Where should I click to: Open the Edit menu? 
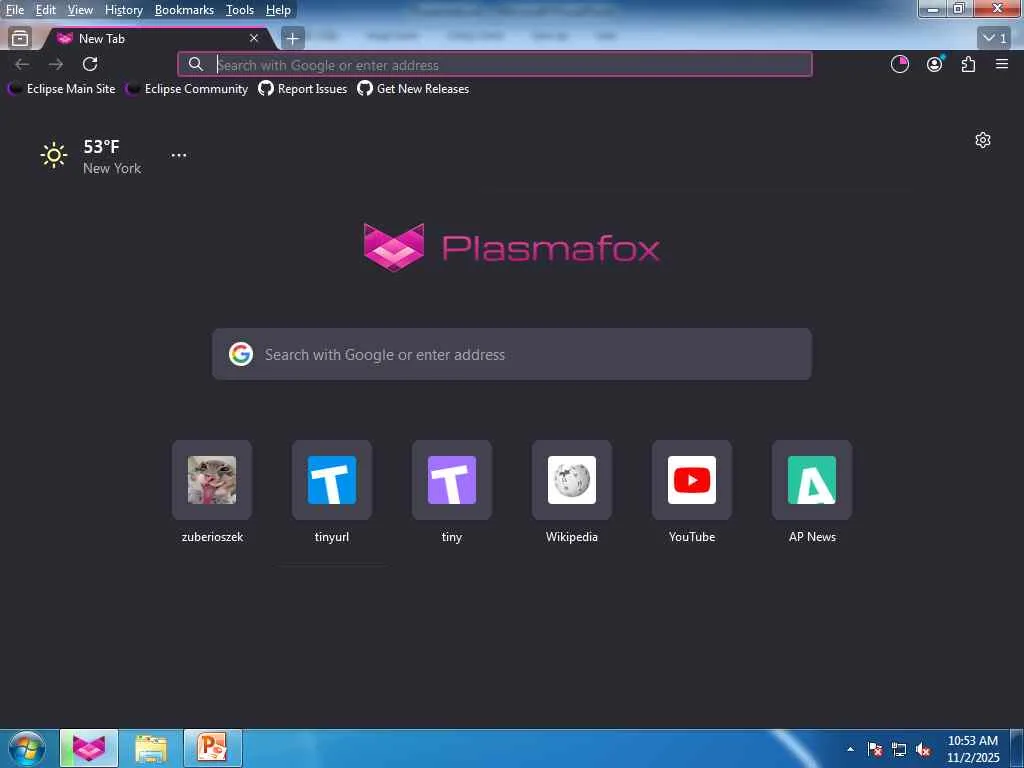click(x=45, y=10)
